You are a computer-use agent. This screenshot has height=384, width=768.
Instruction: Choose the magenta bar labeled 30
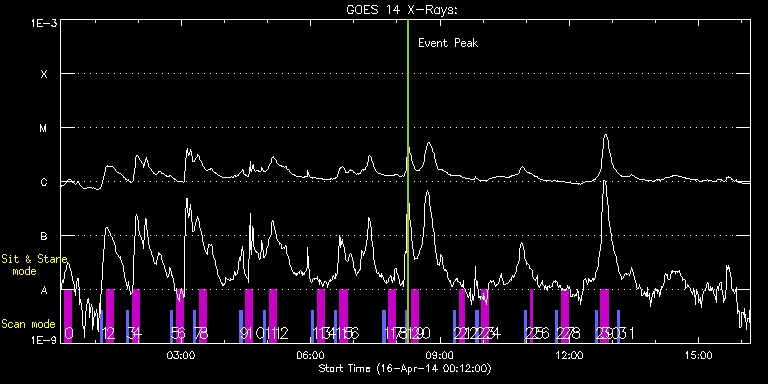[x=604, y=316]
